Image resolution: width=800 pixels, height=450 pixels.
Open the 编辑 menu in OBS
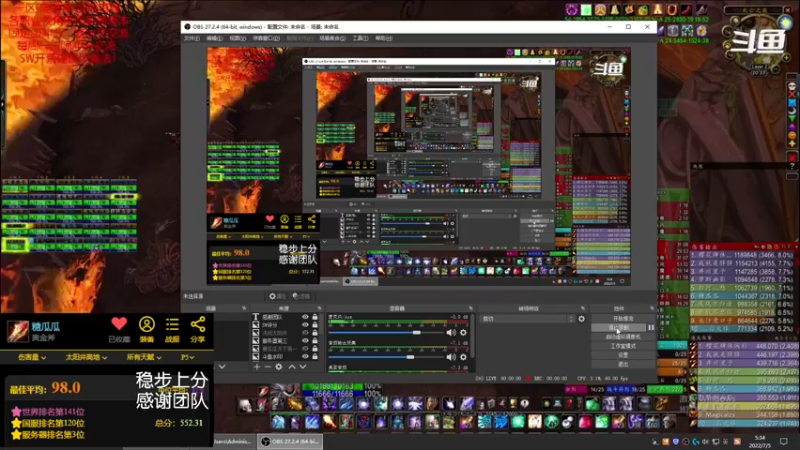click(214, 38)
